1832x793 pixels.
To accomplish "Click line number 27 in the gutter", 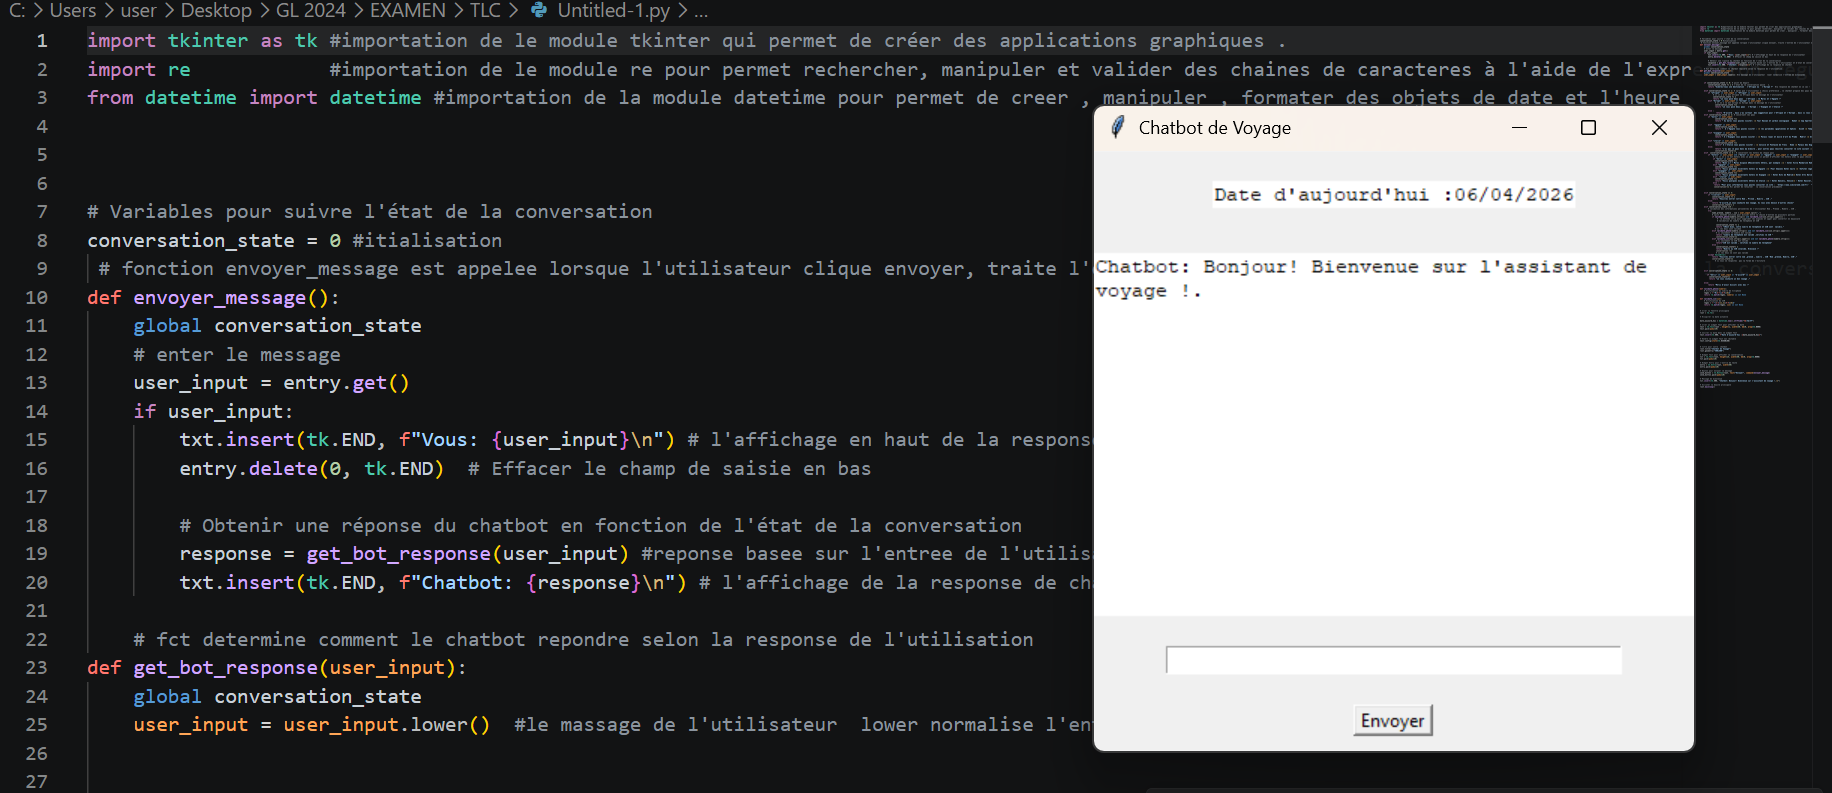I will coord(37,782).
